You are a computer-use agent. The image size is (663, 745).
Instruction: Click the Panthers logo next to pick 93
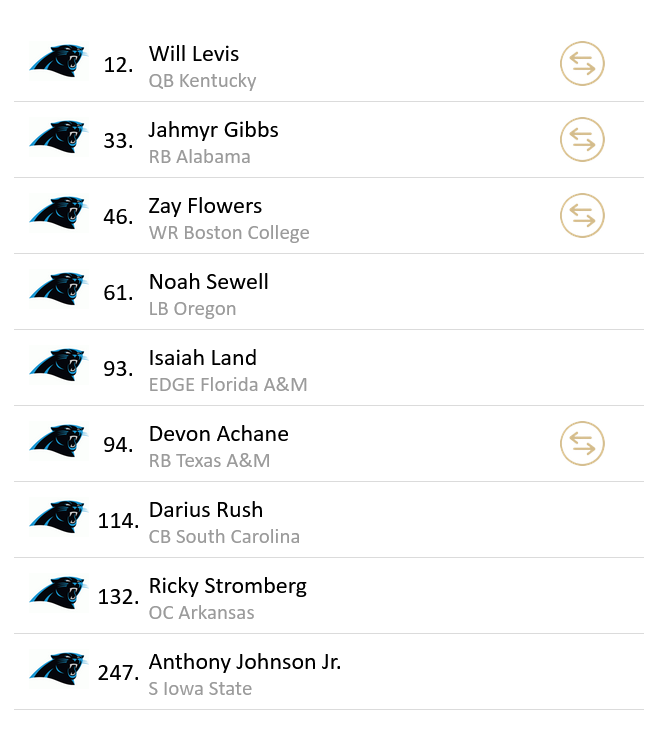[58, 367]
